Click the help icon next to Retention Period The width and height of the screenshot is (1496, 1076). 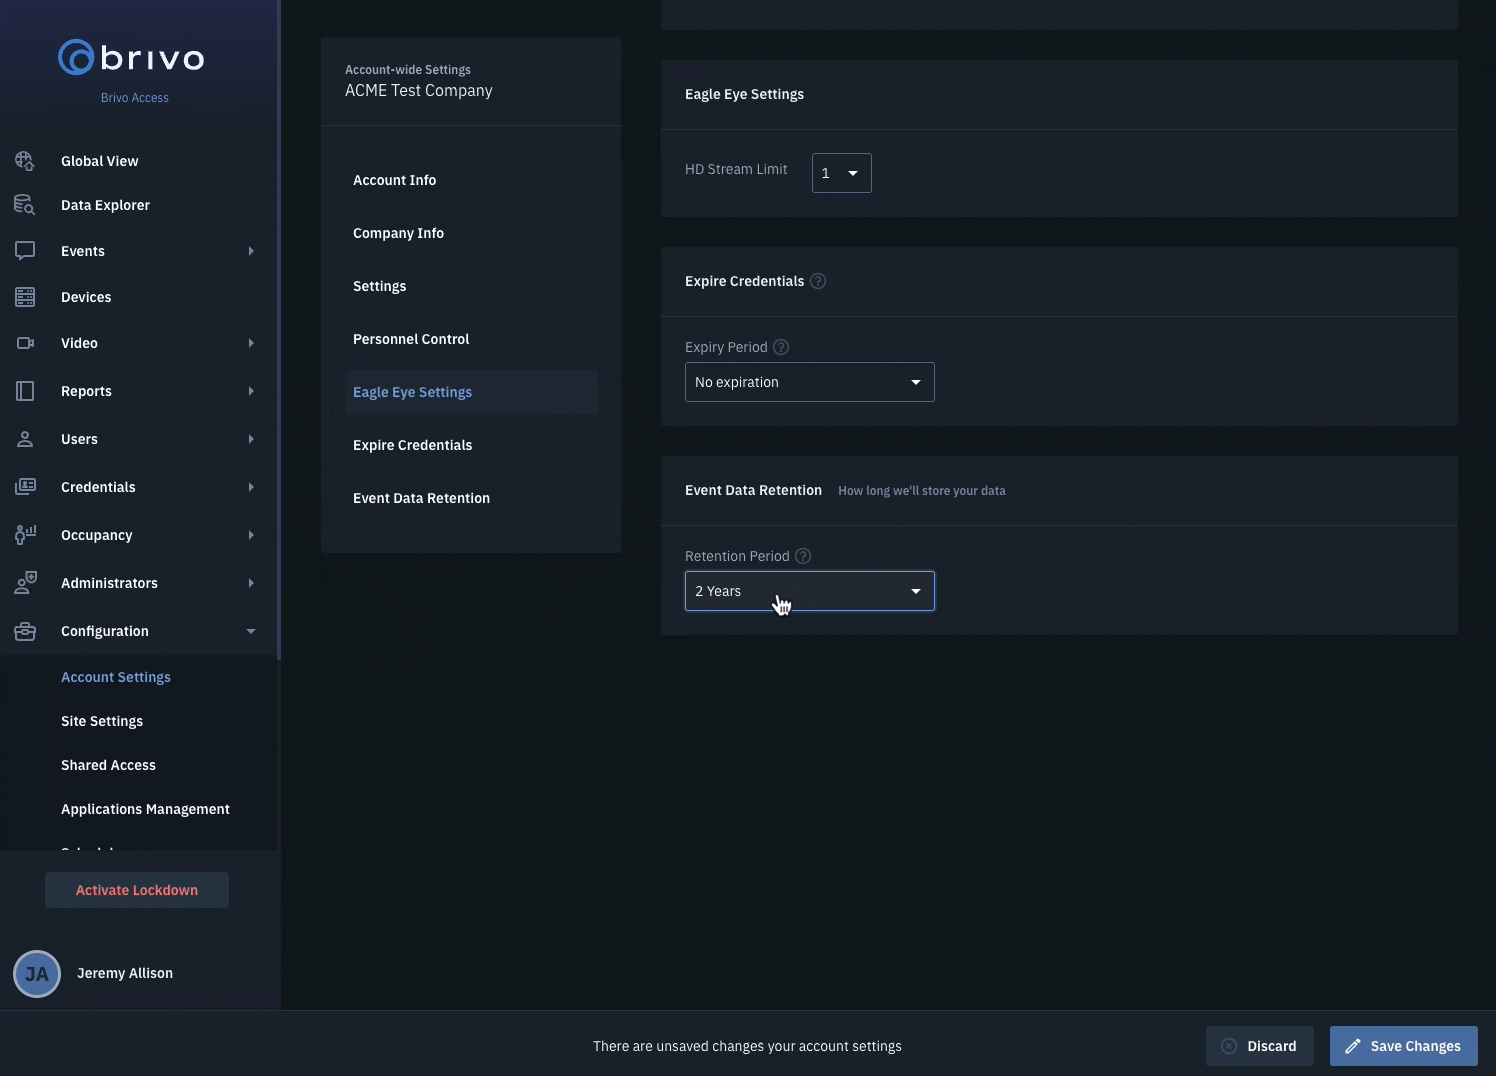click(803, 556)
